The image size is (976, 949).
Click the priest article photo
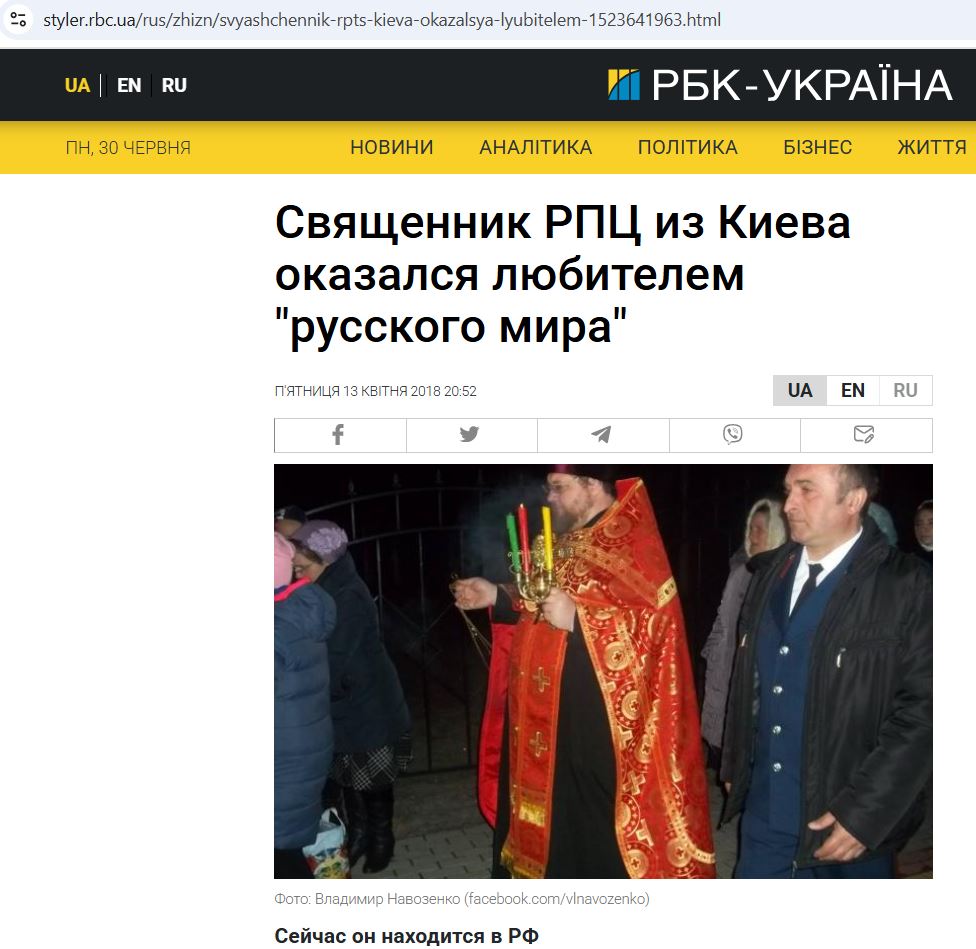(603, 671)
